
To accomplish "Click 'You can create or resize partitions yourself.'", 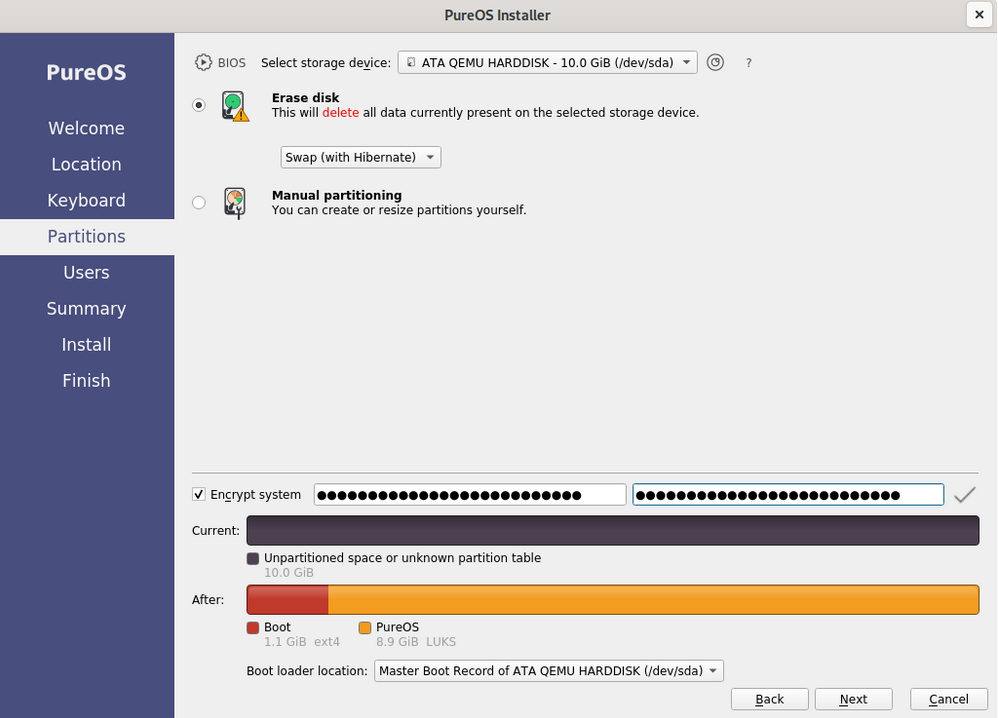I will 399,210.
